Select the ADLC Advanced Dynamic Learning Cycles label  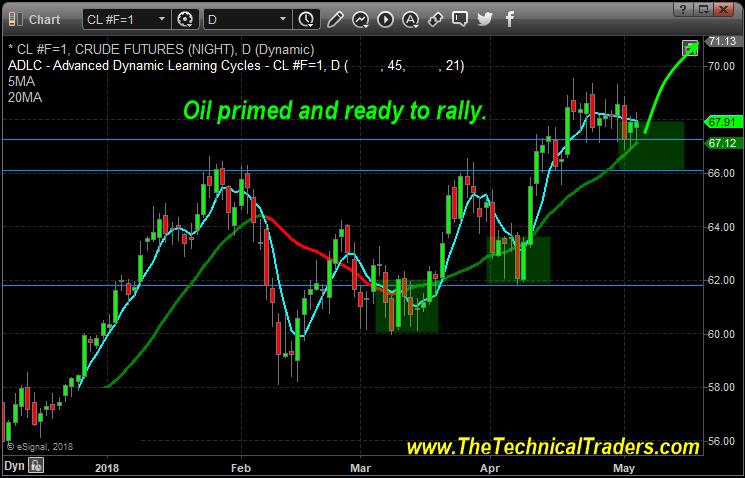coord(236,66)
